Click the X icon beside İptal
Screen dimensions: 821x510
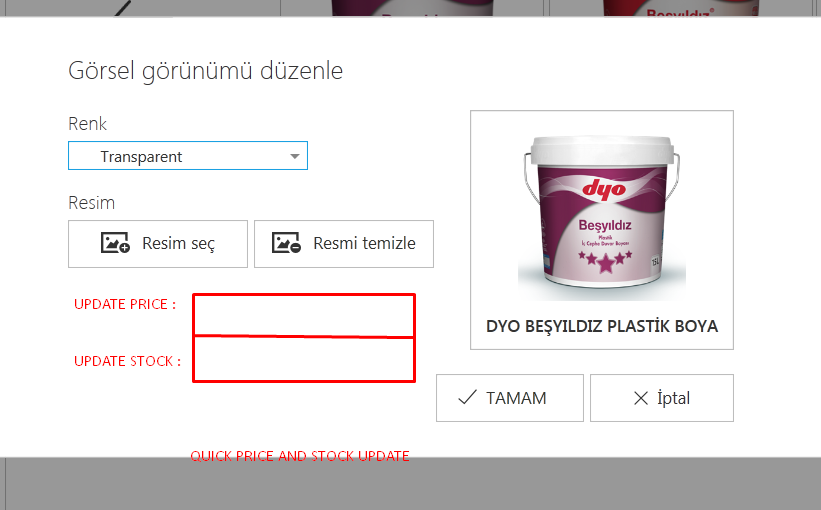click(x=641, y=398)
